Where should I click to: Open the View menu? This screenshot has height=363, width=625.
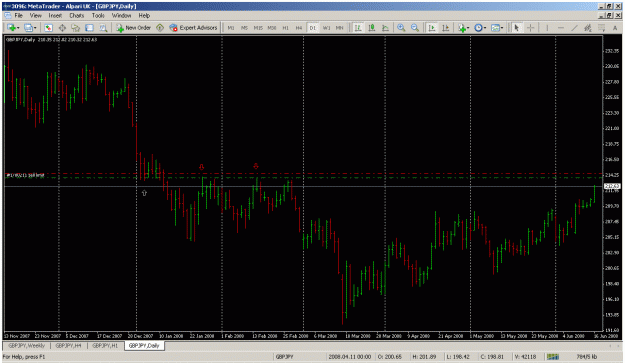(35, 16)
